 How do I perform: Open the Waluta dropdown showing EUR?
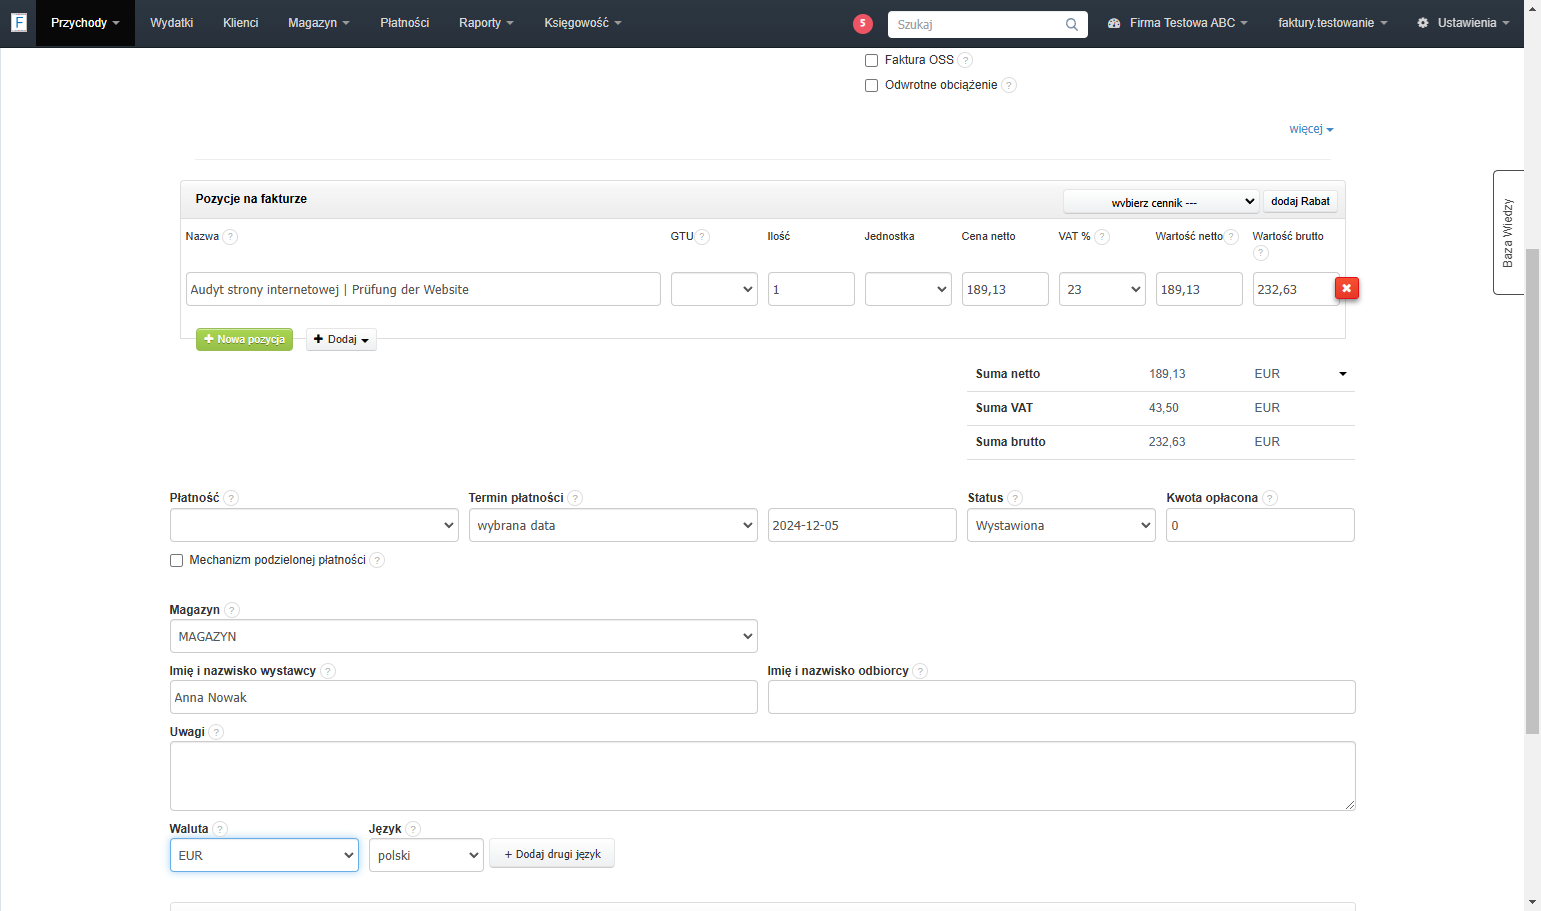coord(264,855)
